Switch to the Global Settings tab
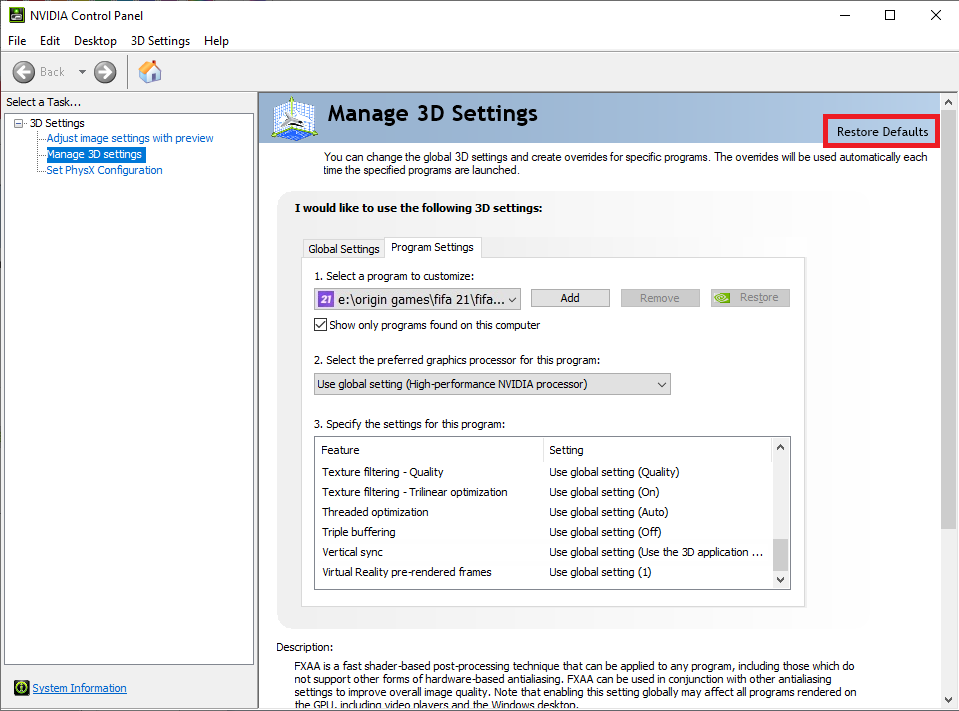959x711 pixels. (x=344, y=249)
